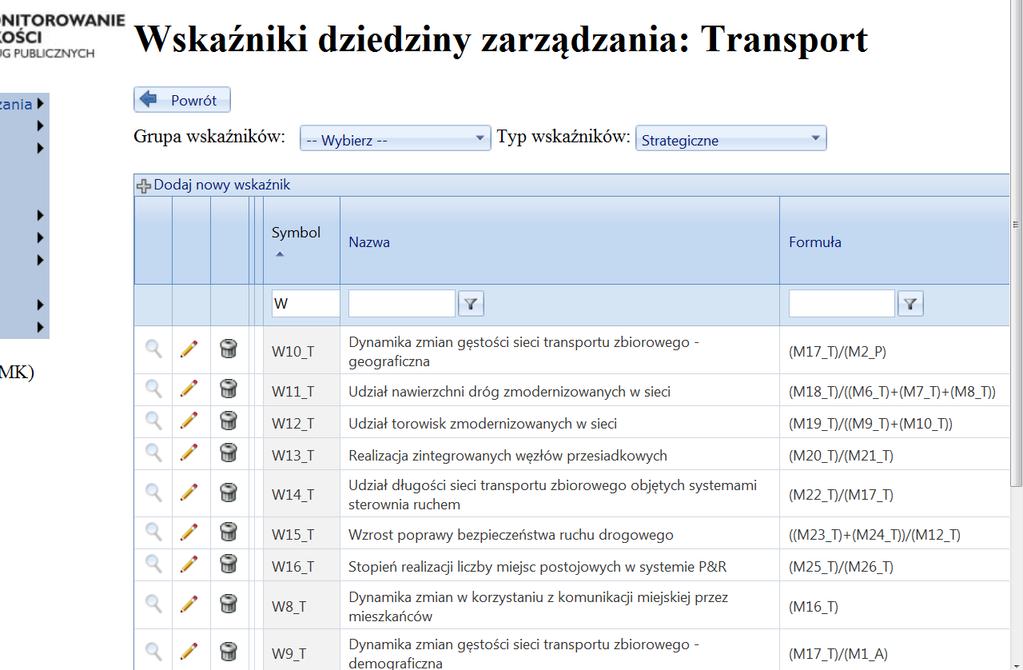Trash icon in W16_T row

tap(228, 564)
